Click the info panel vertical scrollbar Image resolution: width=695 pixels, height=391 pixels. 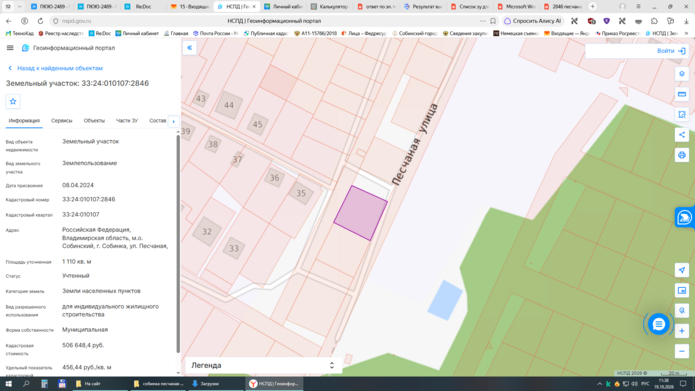pyautogui.click(x=178, y=244)
